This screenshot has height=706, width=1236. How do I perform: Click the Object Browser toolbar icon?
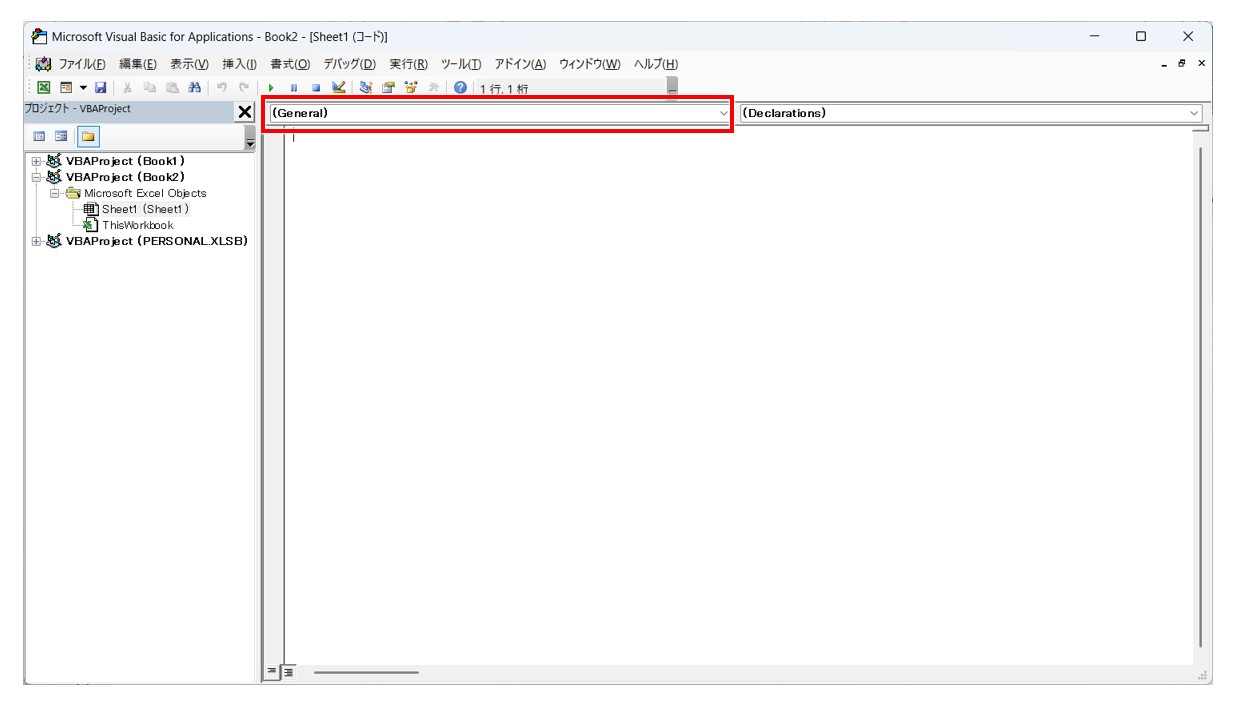(411, 88)
